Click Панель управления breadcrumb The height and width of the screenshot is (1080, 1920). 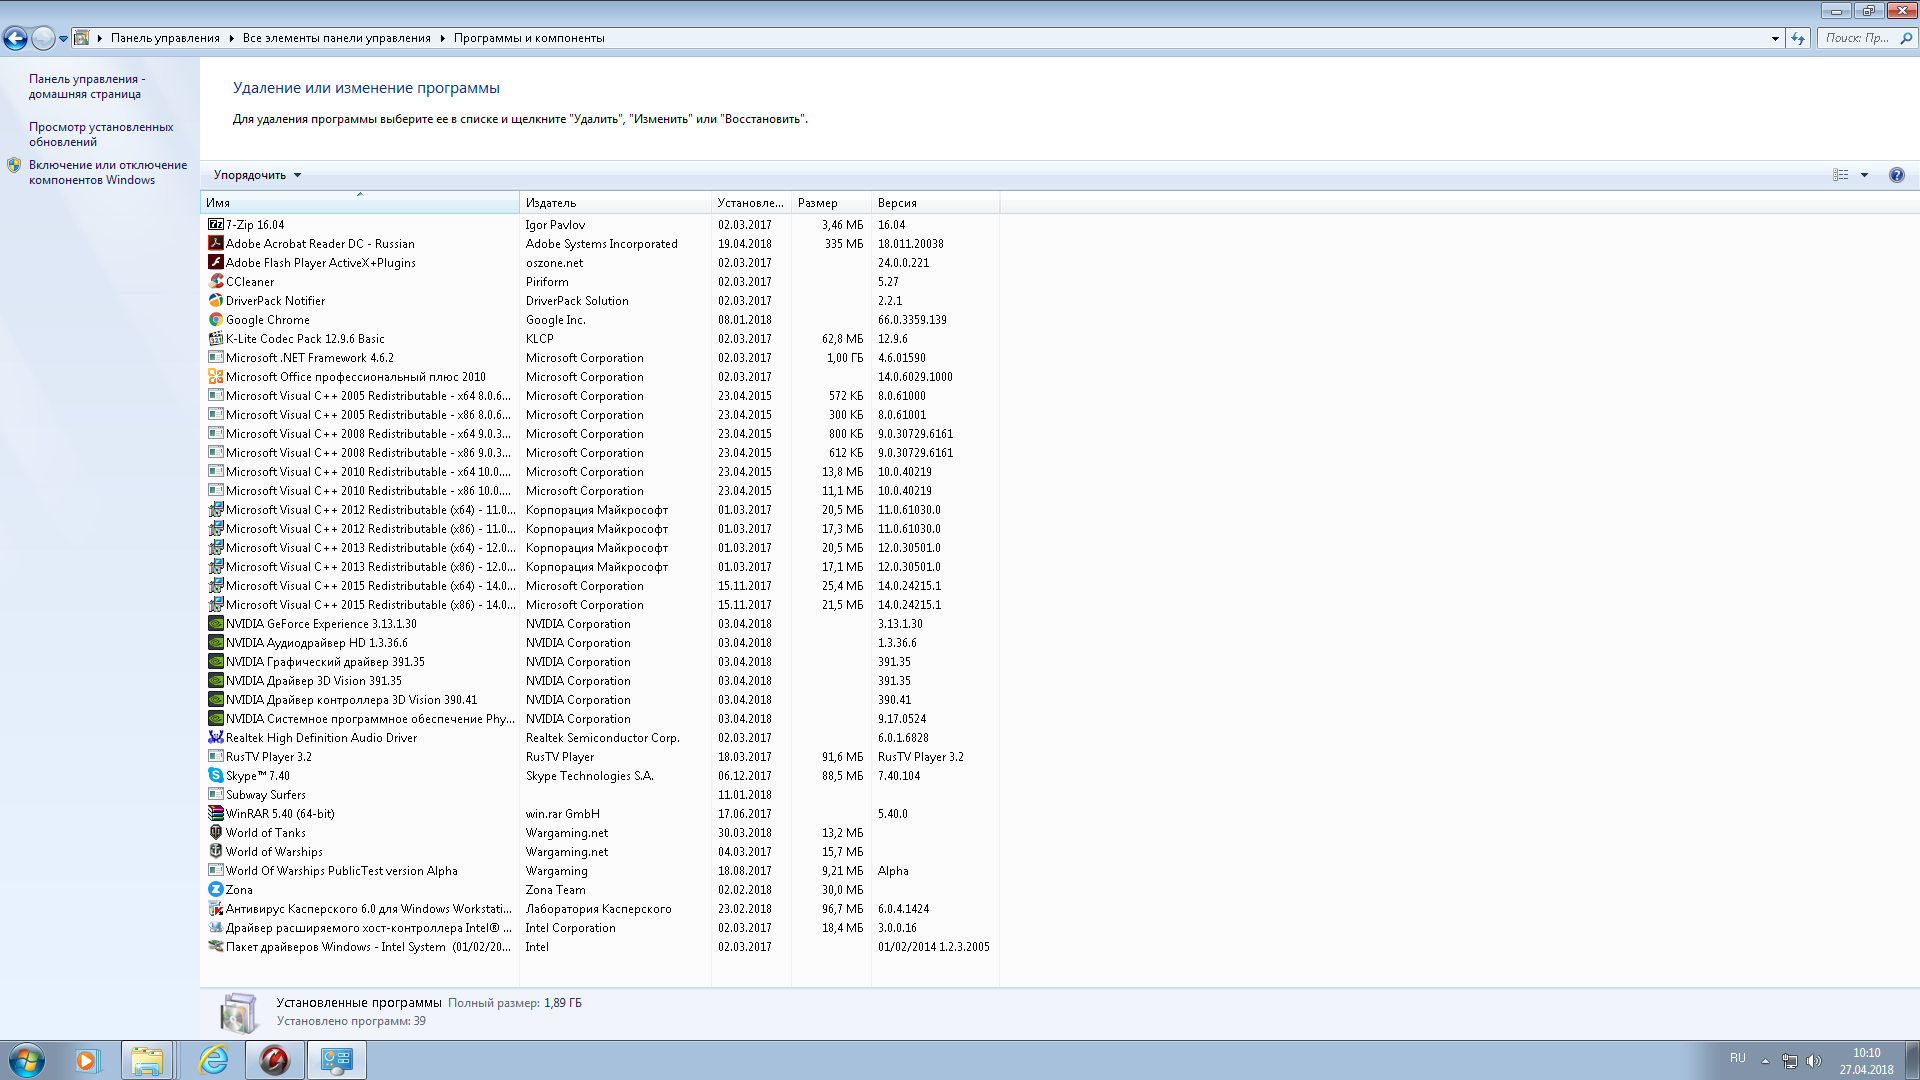165,38
